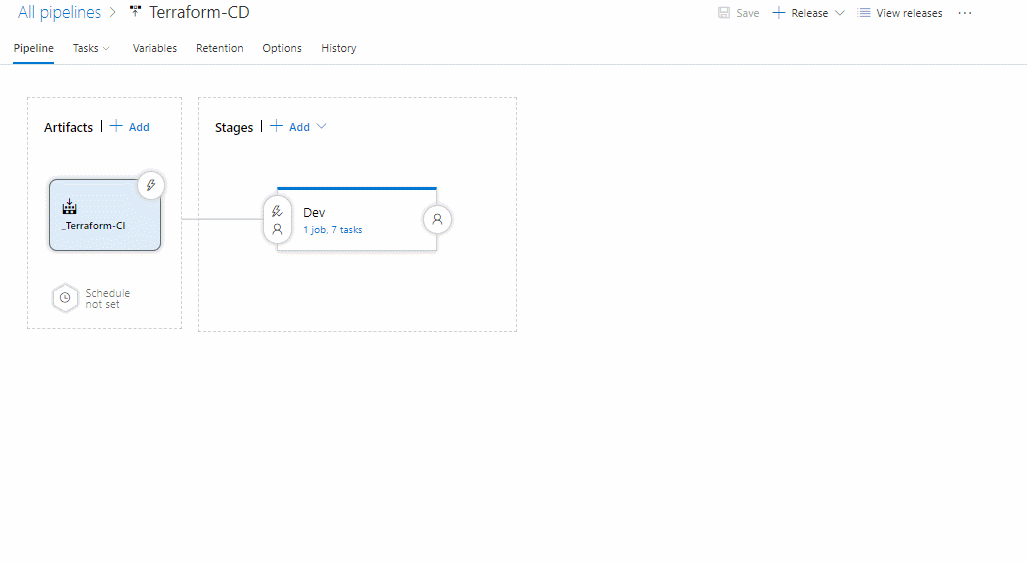Screen dimensions: 1027x564
Task: Open the 1 job, 7 tasks link
Action: click(x=333, y=230)
